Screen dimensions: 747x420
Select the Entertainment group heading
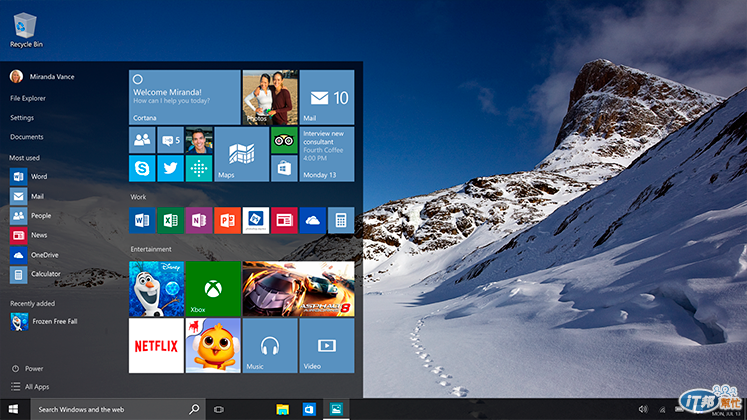coord(151,249)
